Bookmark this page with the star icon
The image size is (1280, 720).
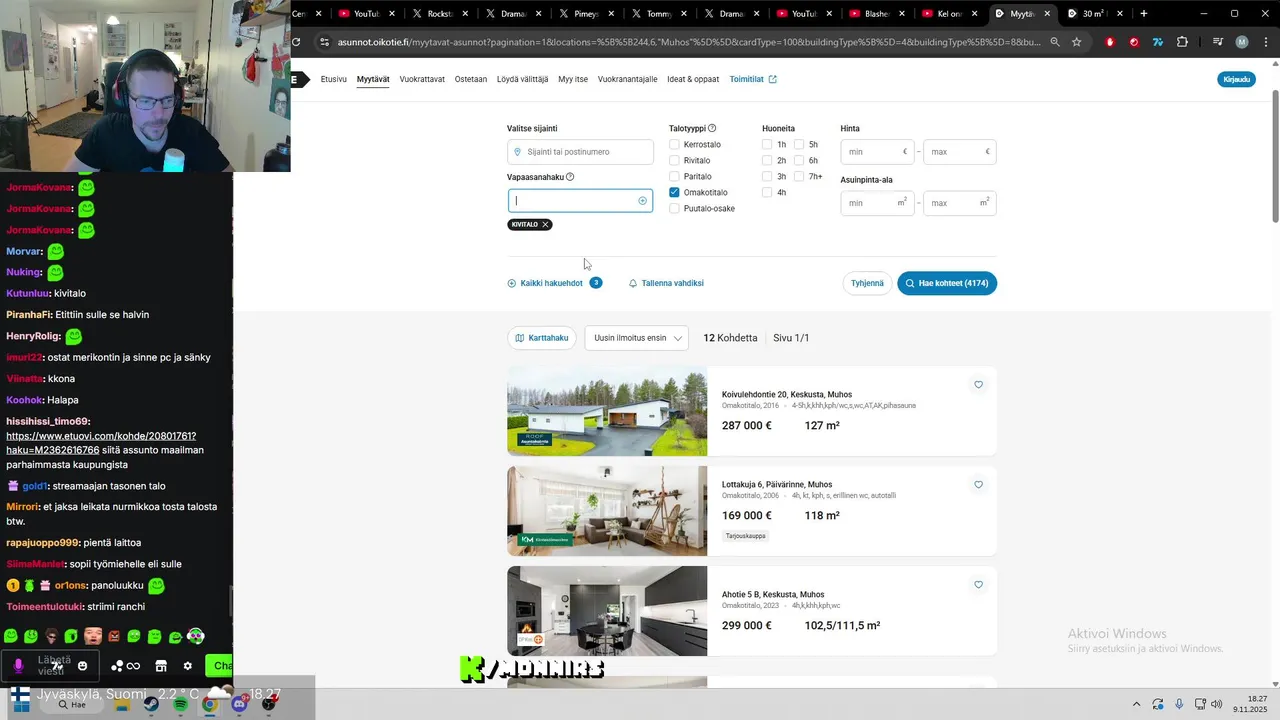(1076, 42)
